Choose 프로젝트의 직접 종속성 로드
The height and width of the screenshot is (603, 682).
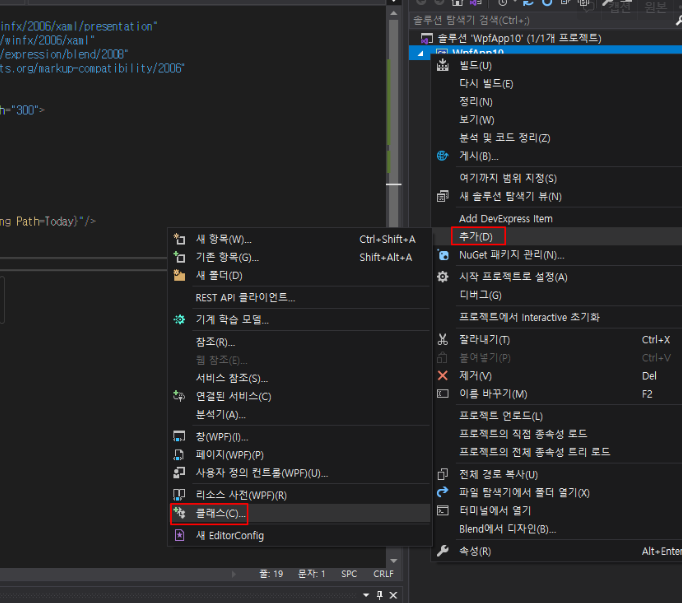coord(523,434)
